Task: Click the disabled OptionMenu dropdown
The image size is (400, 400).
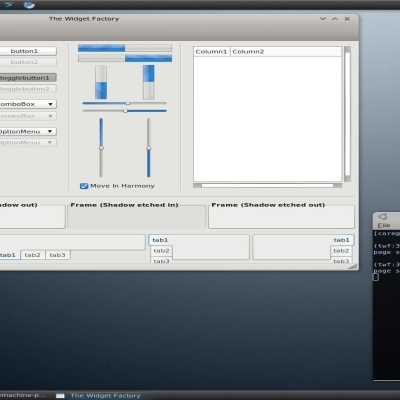Action: (28, 143)
